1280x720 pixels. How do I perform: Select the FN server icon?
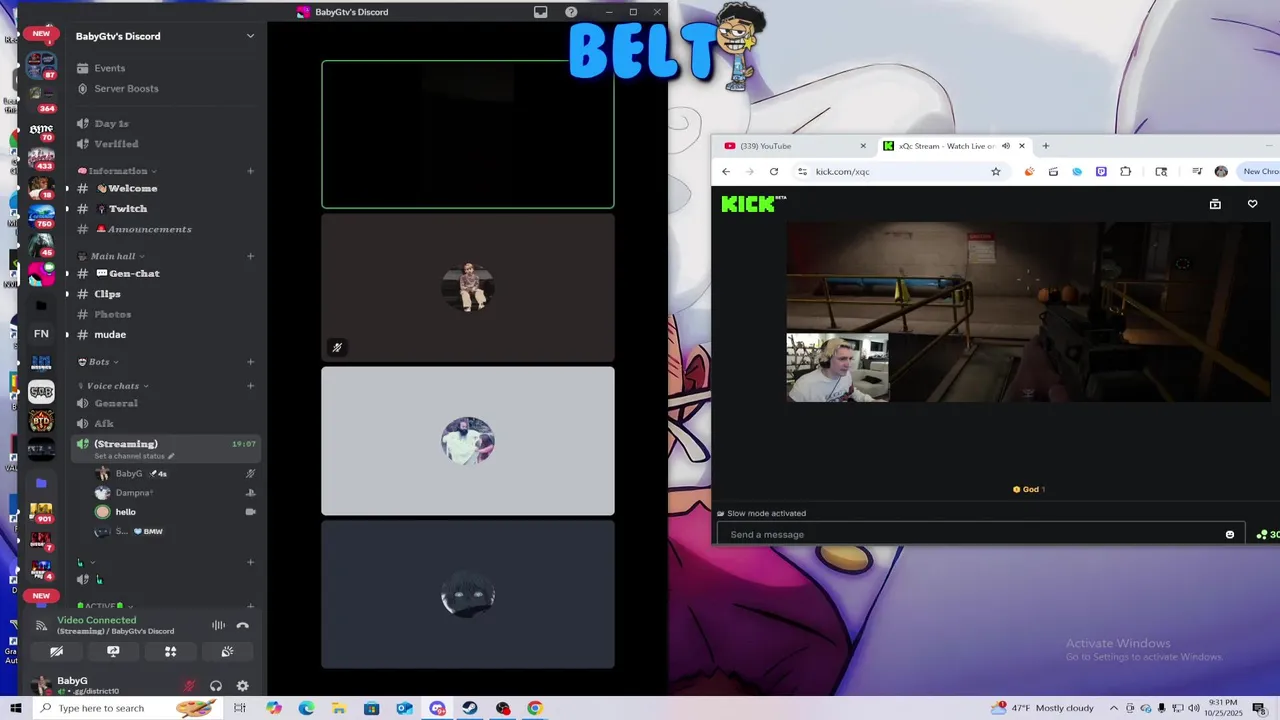pyautogui.click(x=41, y=334)
